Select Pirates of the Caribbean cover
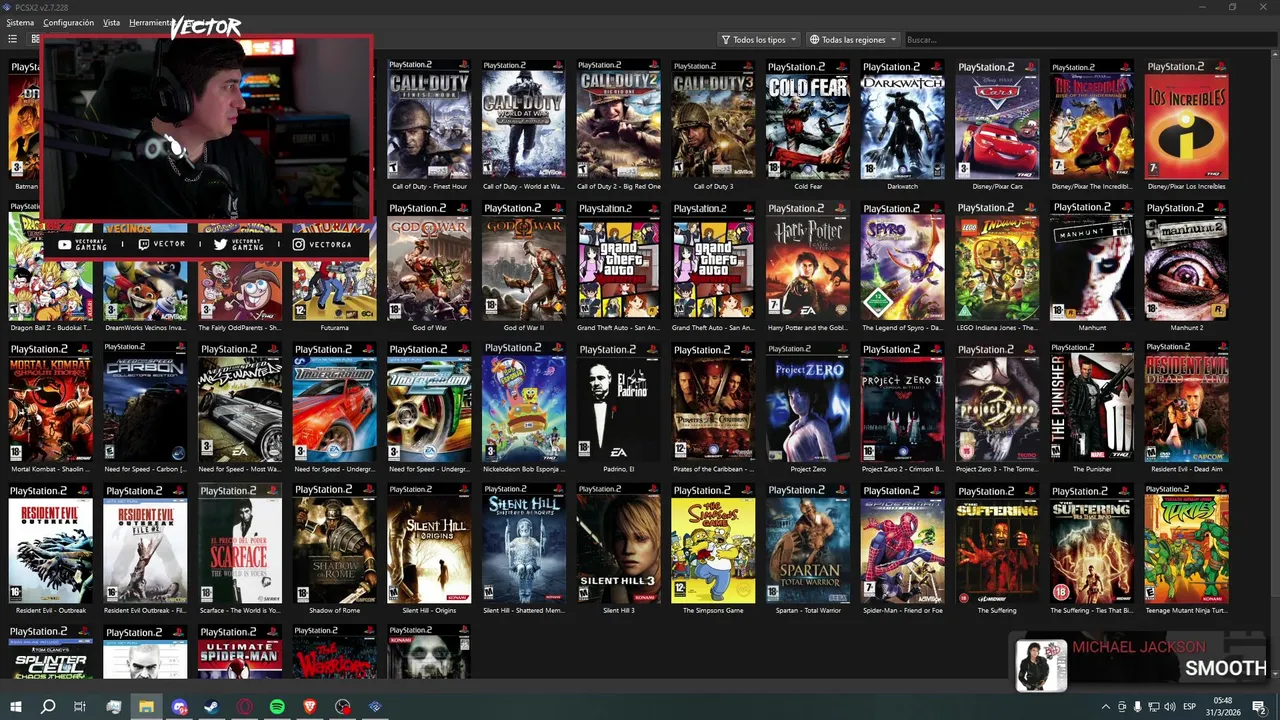Image resolution: width=1280 pixels, height=720 pixels. pos(713,402)
